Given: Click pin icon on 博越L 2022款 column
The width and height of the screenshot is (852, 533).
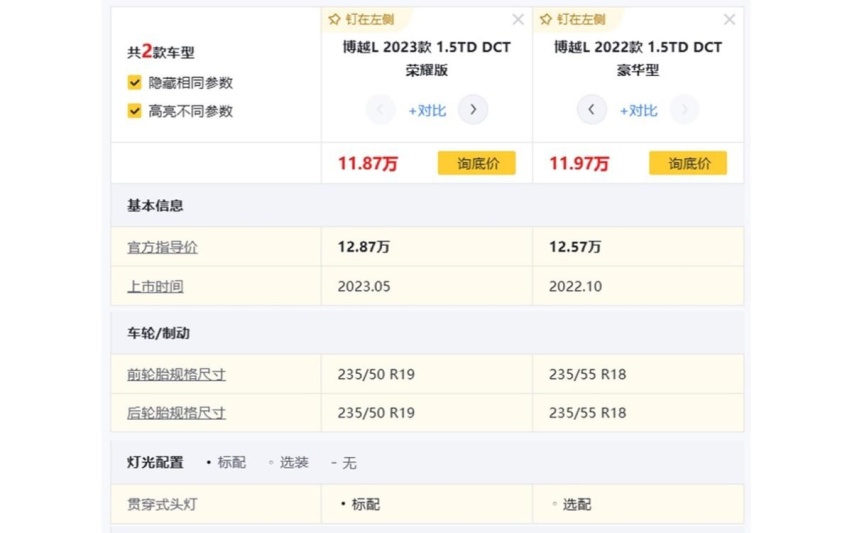Looking at the screenshot, I should [x=546, y=20].
